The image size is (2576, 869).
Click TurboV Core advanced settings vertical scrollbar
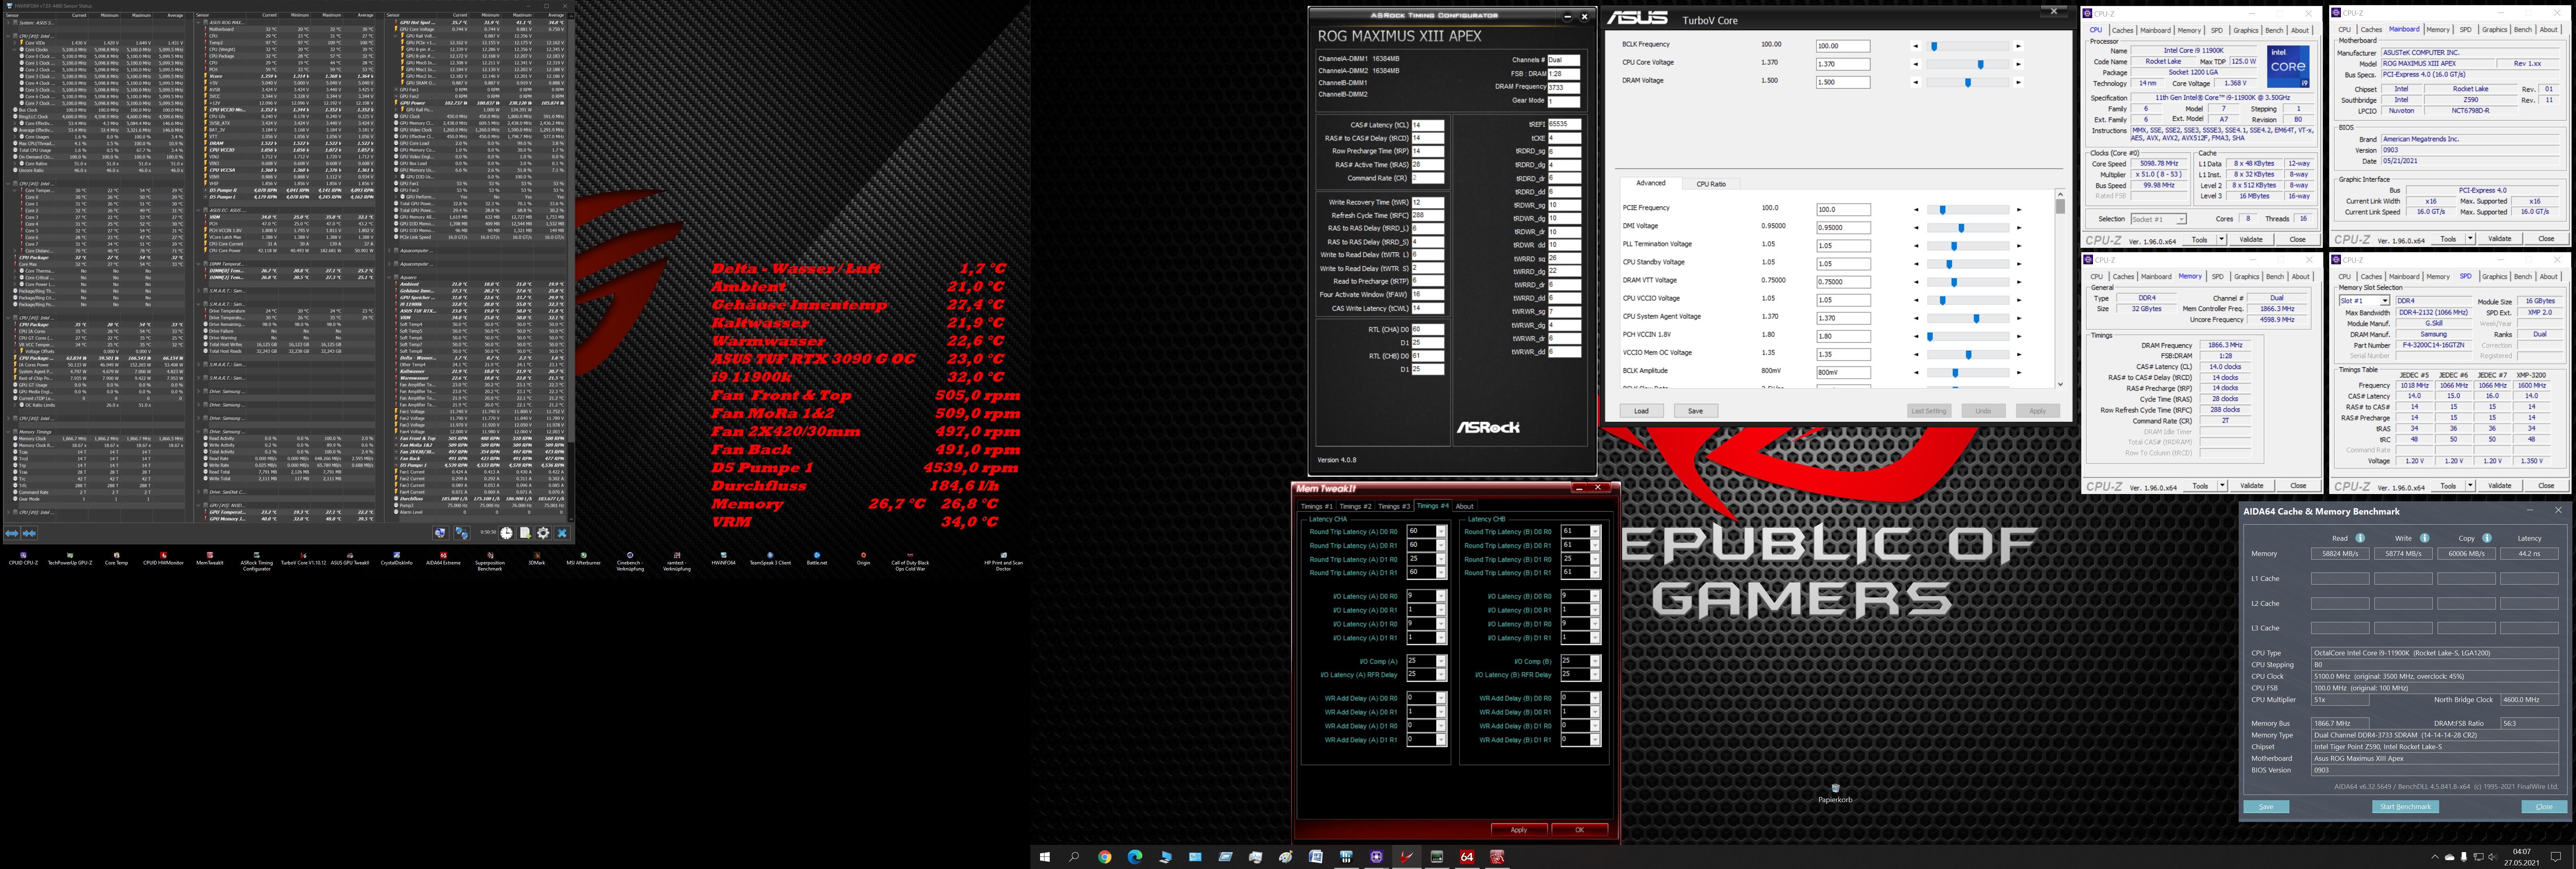2060,288
